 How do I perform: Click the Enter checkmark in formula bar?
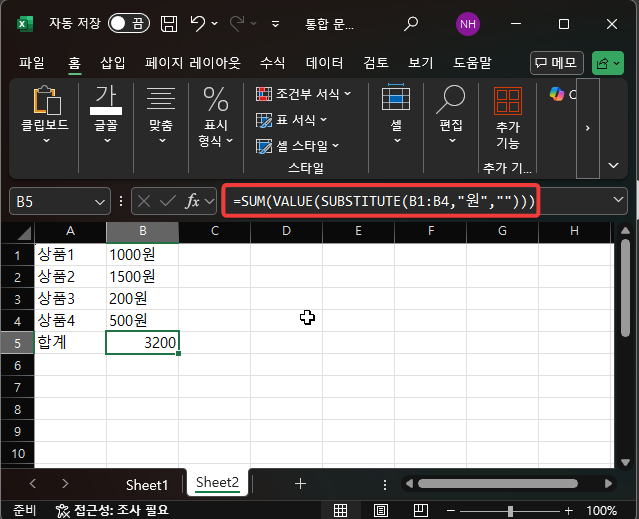pos(167,201)
